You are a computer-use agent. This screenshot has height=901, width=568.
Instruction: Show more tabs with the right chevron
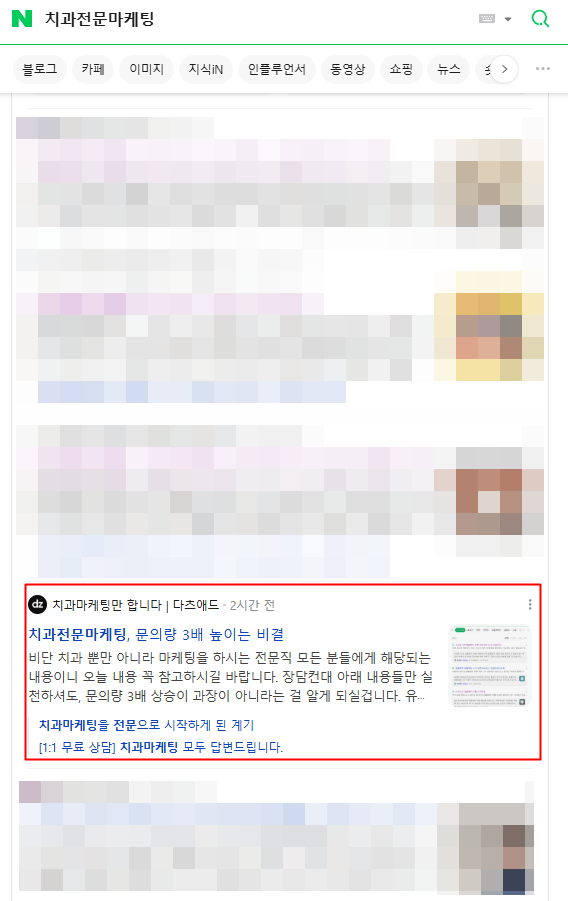(x=504, y=69)
